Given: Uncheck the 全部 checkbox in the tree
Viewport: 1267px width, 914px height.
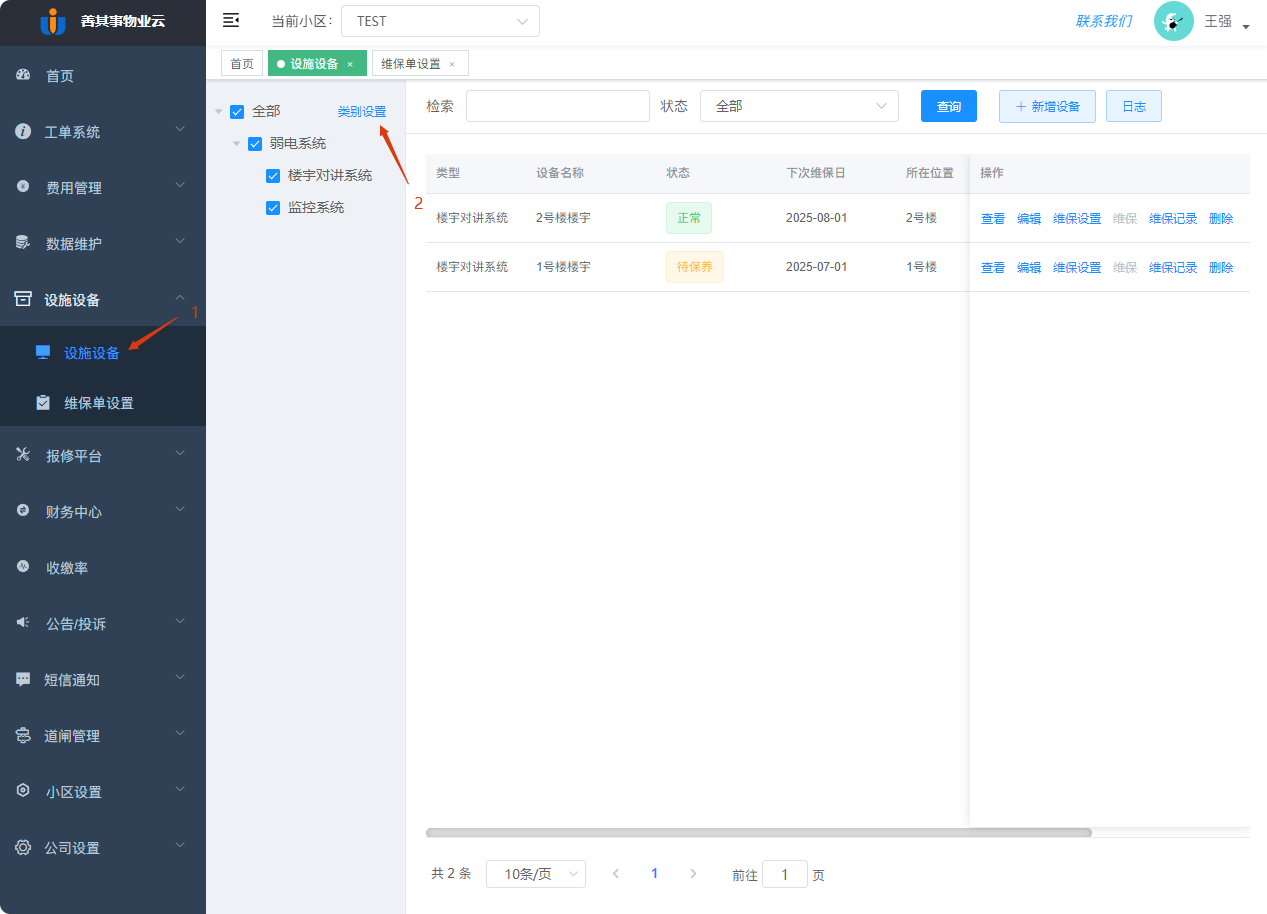Looking at the screenshot, I should click(236, 111).
